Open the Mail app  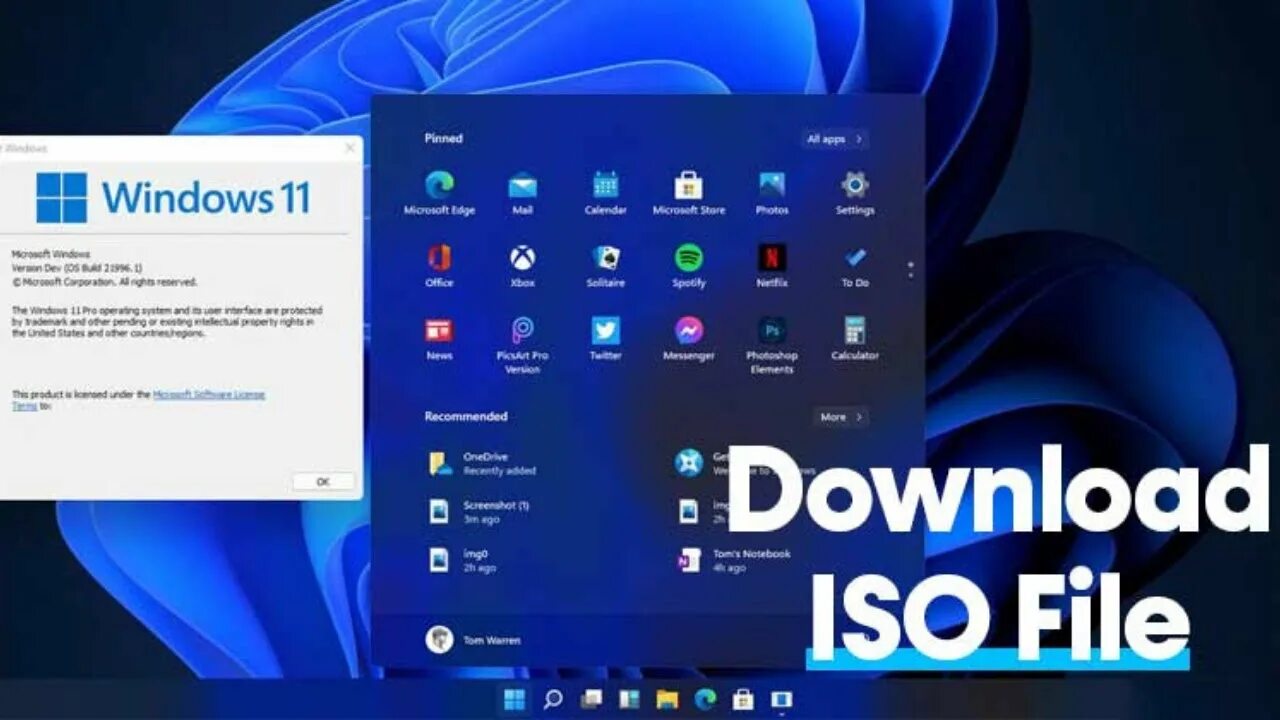[x=522, y=193]
